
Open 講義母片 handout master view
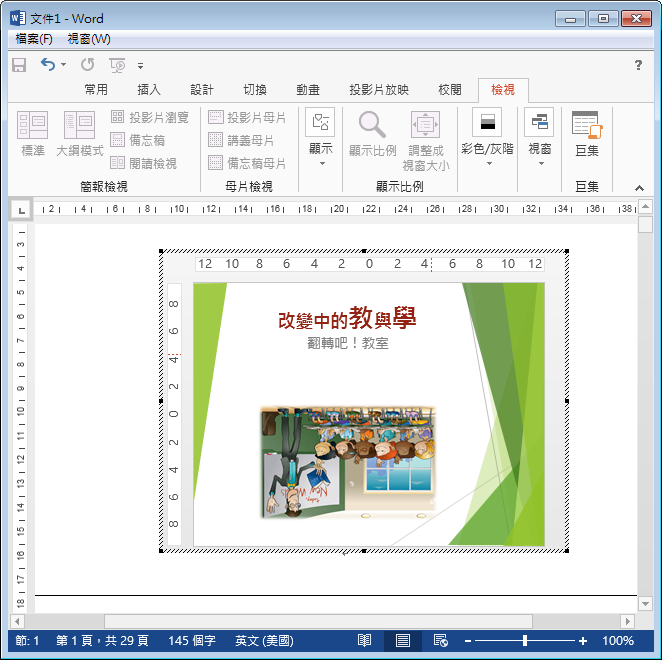241,140
